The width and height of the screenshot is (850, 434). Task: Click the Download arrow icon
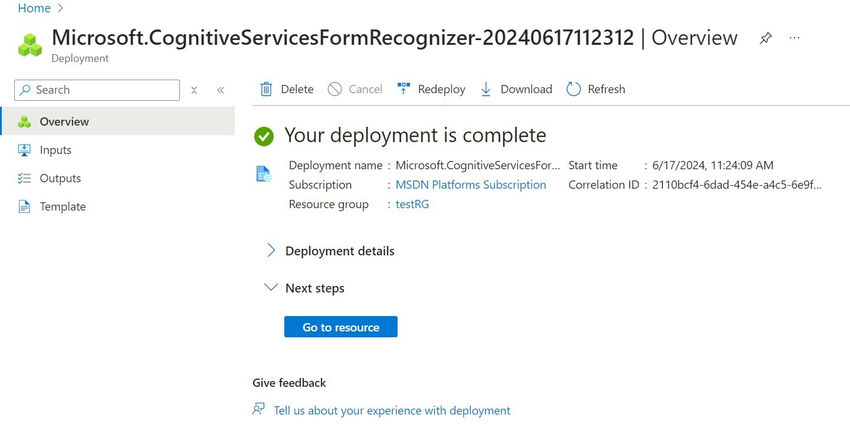[486, 89]
